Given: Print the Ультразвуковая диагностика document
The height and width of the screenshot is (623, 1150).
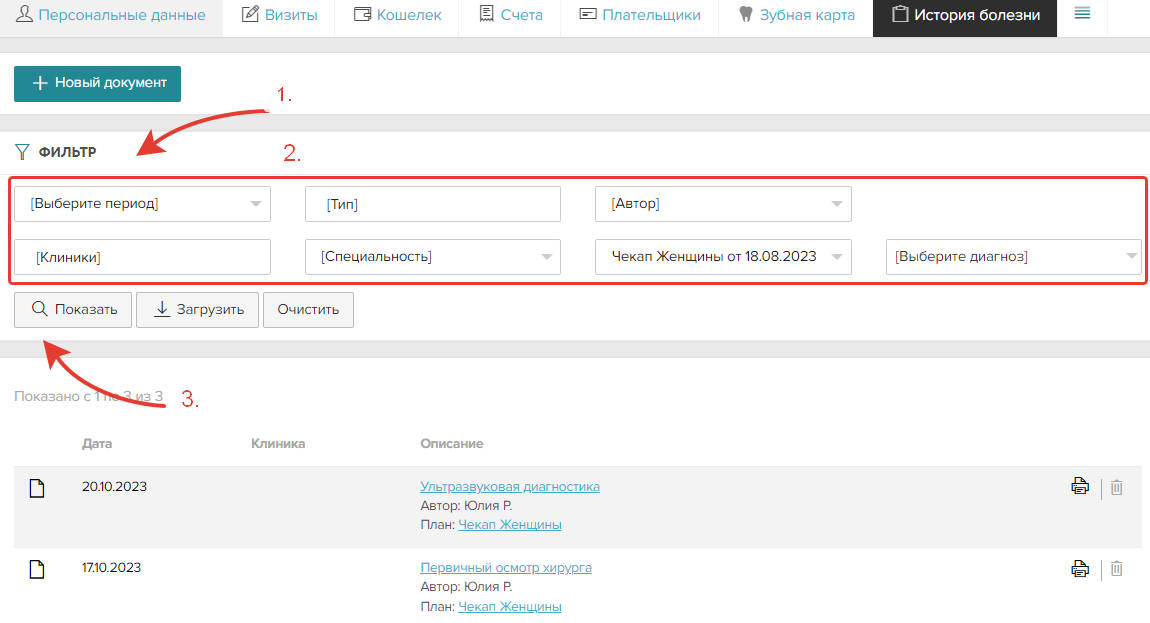Looking at the screenshot, I should click(x=1080, y=486).
